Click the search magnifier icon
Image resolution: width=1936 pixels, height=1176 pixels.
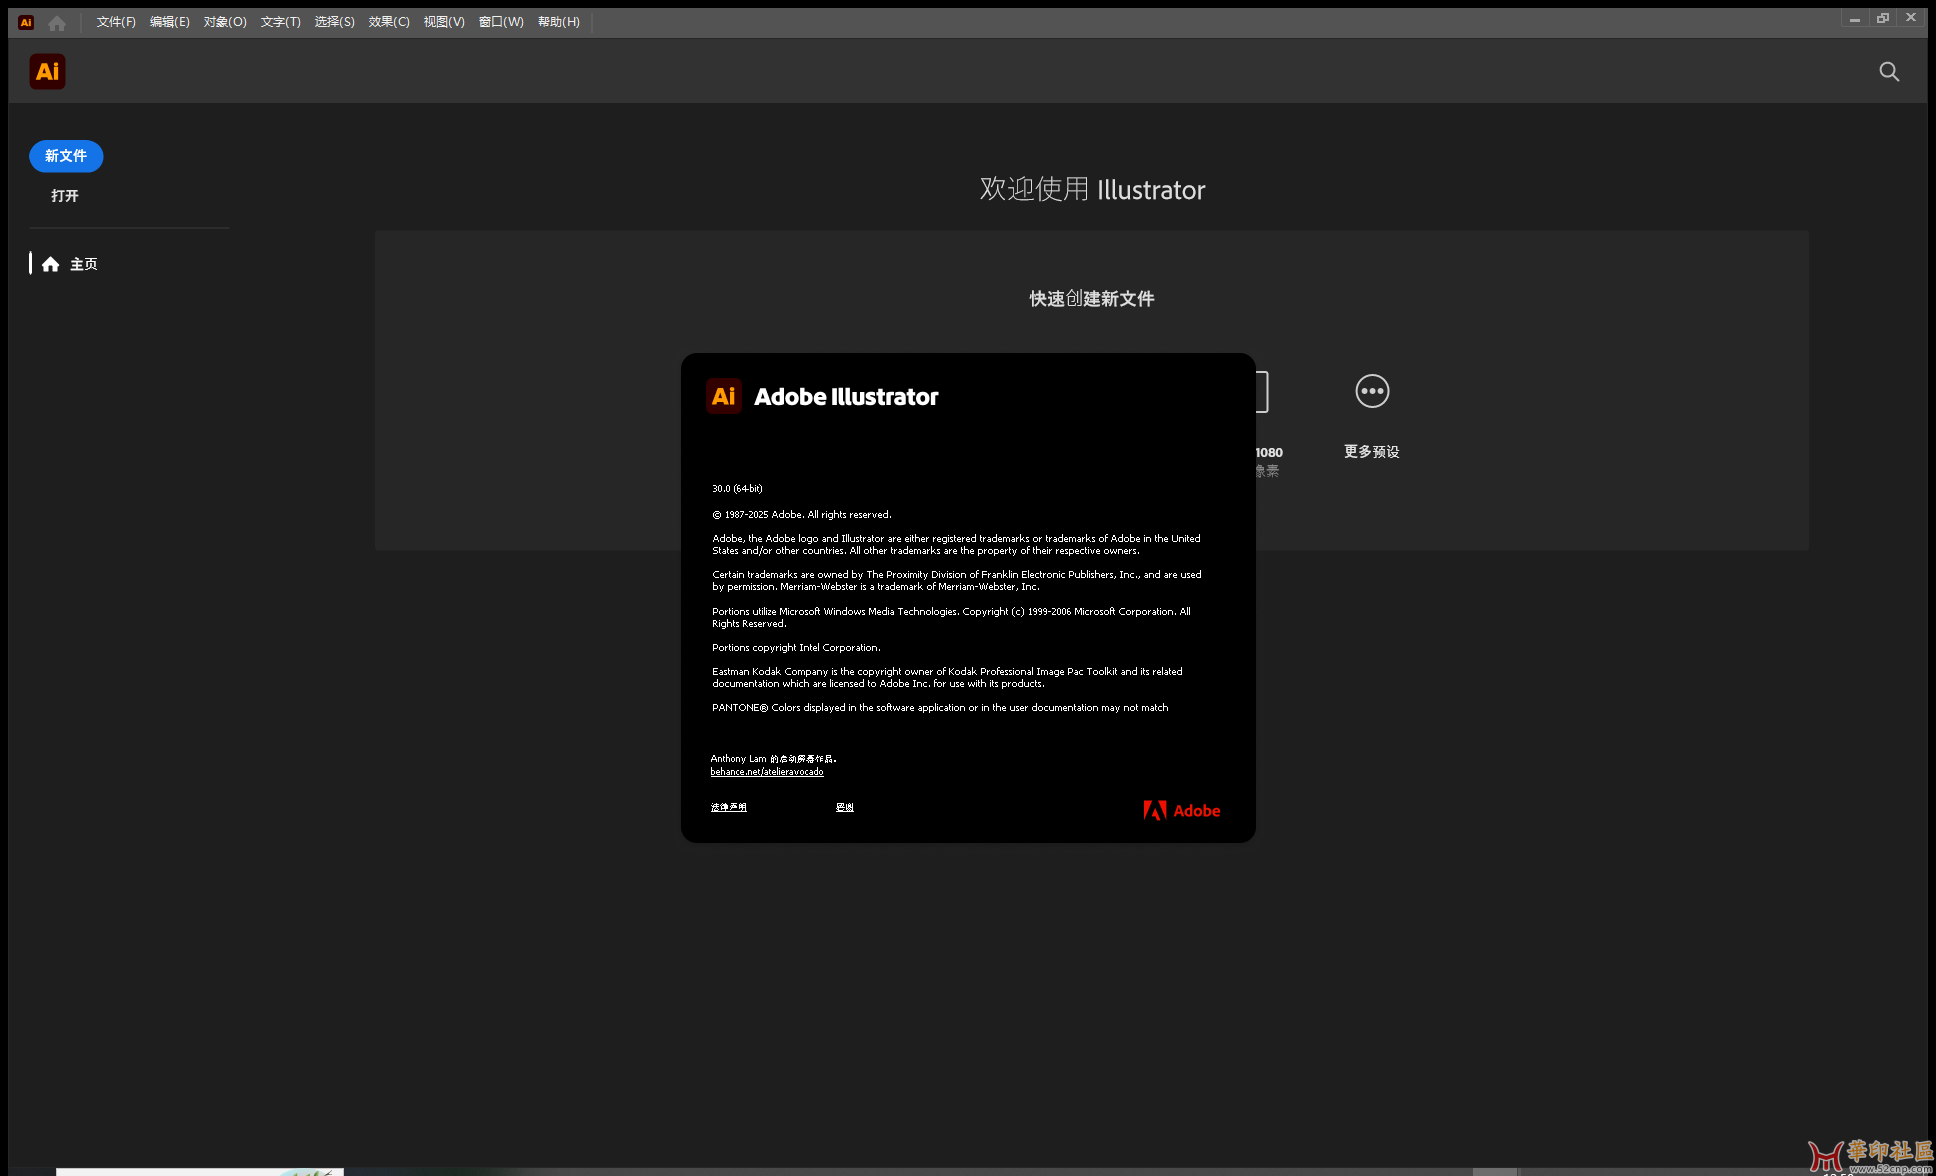click(1888, 71)
